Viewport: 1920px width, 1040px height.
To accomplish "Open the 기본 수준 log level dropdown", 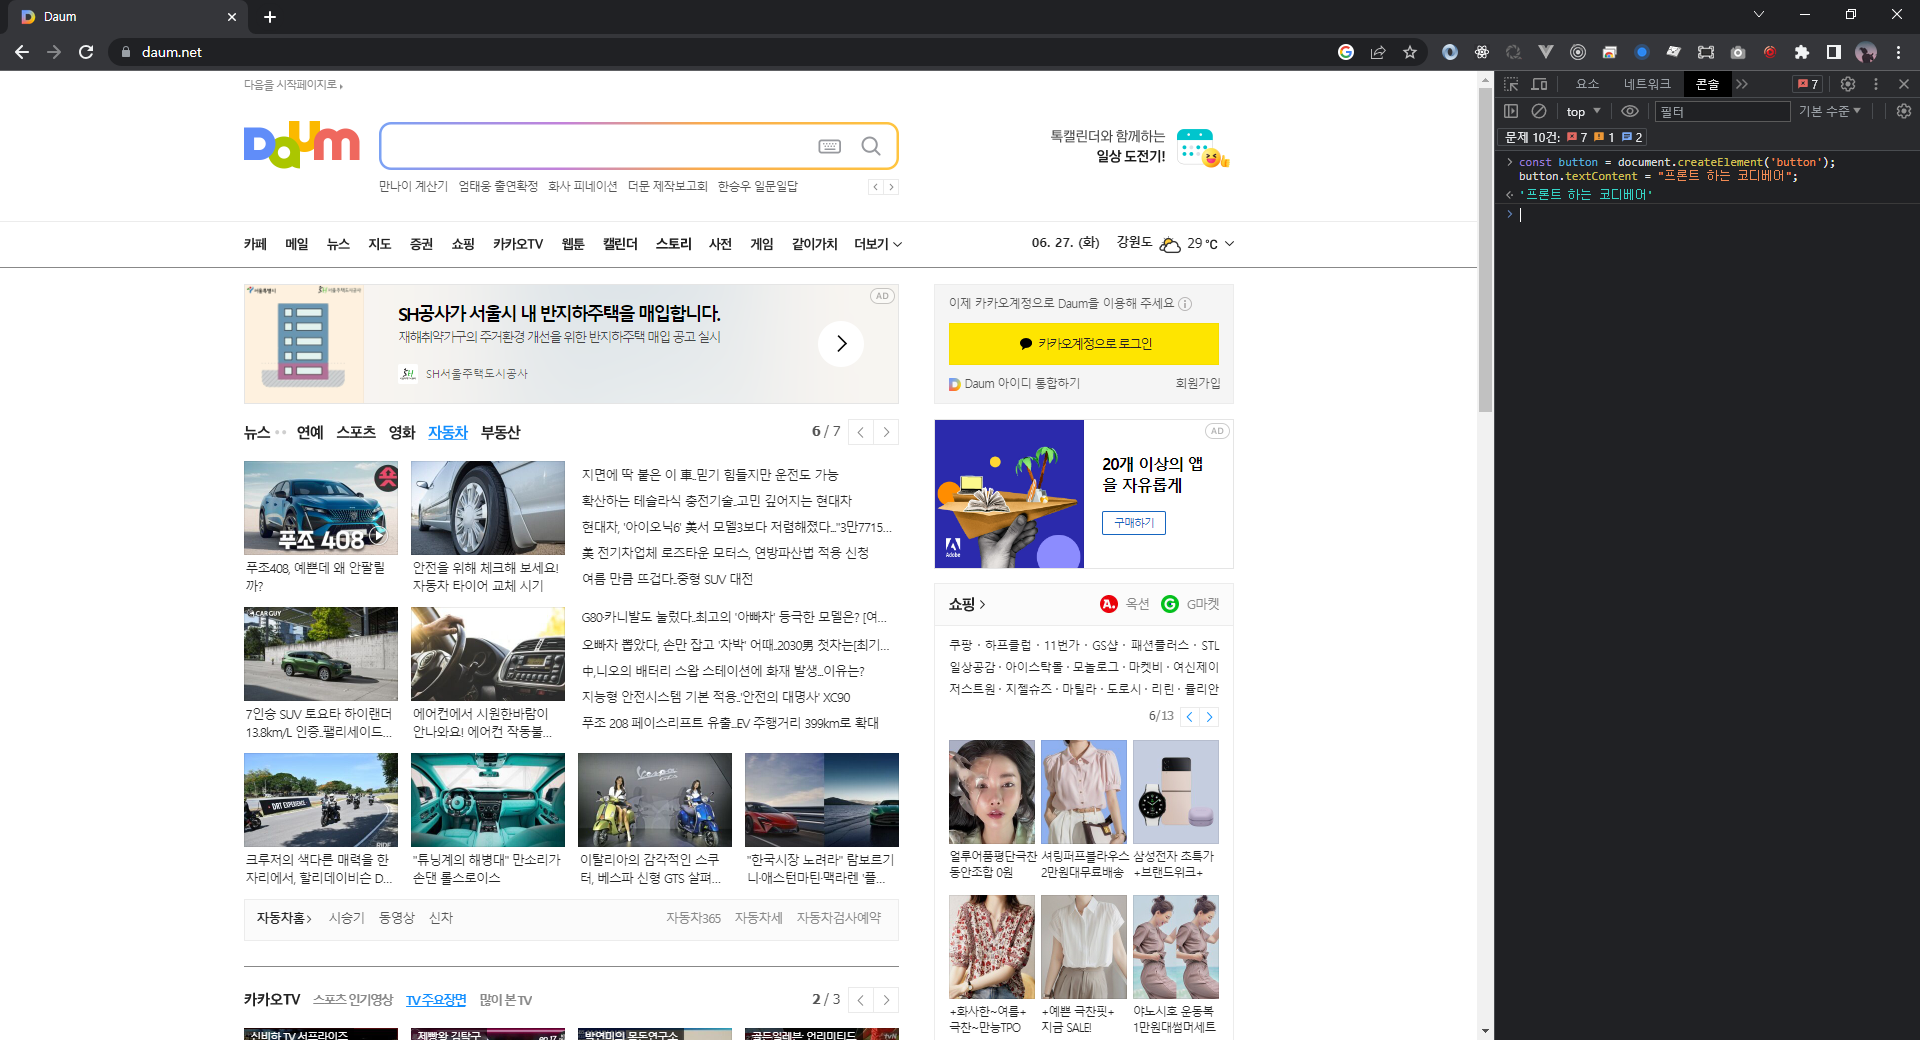I will [1830, 111].
